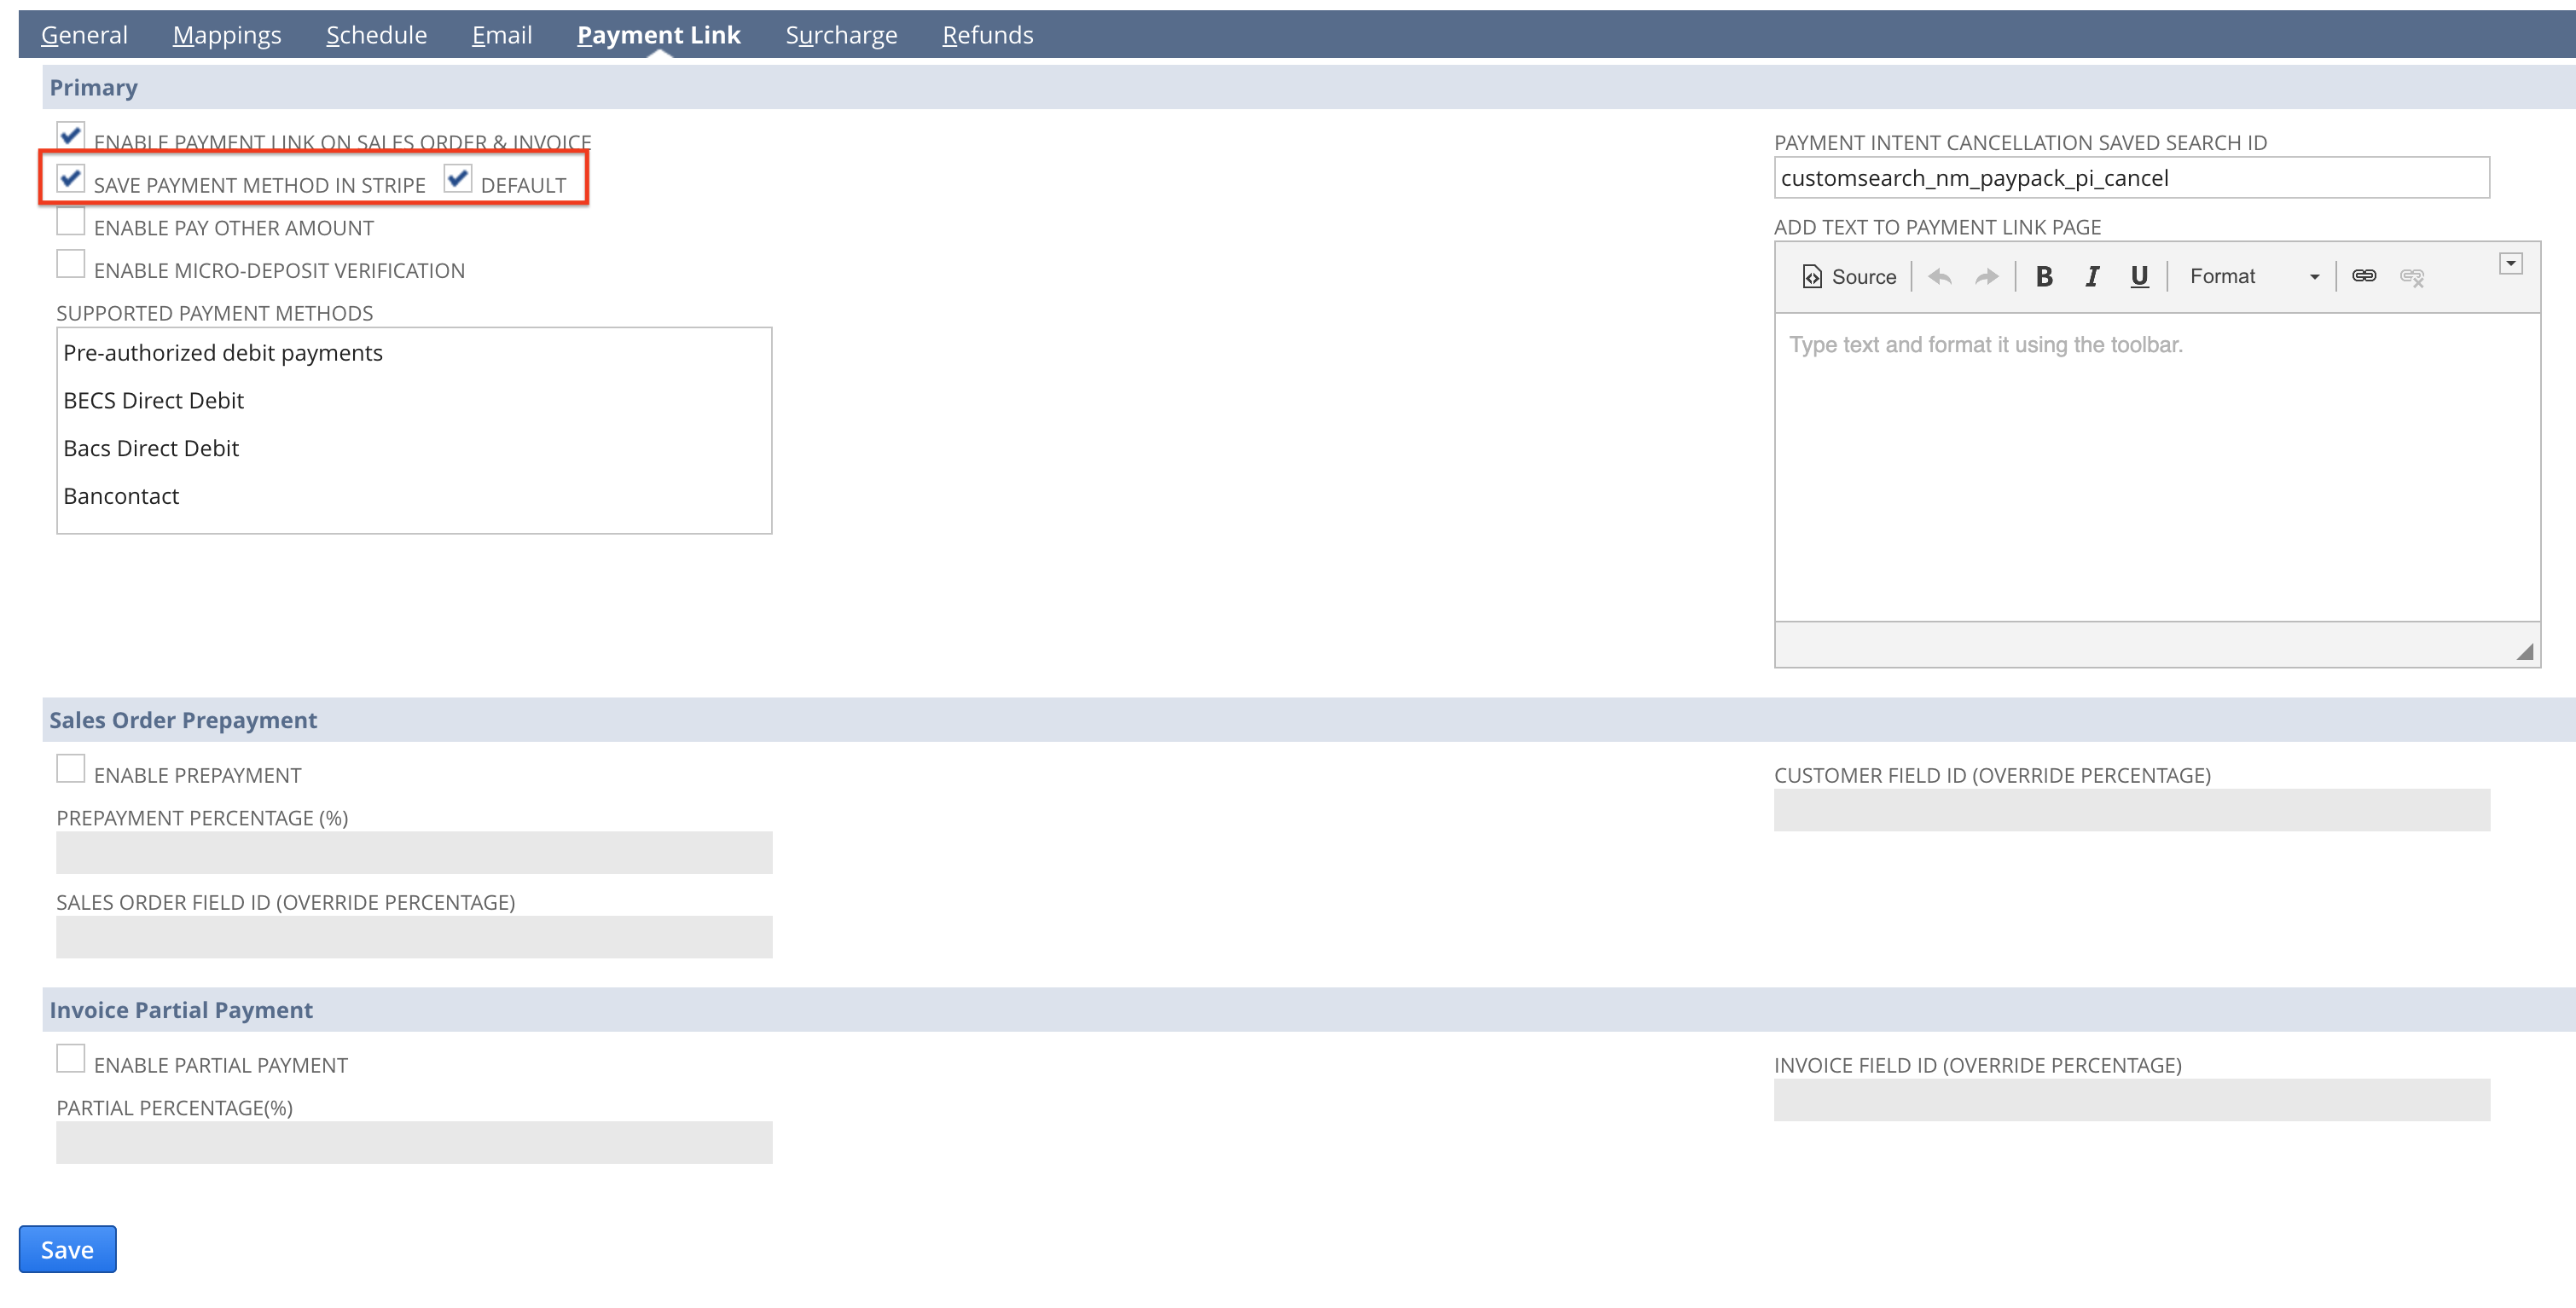2576x1308 pixels.
Task: Click the Payment Intent Cancellation Saved Search ID field
Action: [x=2131, y=178]
